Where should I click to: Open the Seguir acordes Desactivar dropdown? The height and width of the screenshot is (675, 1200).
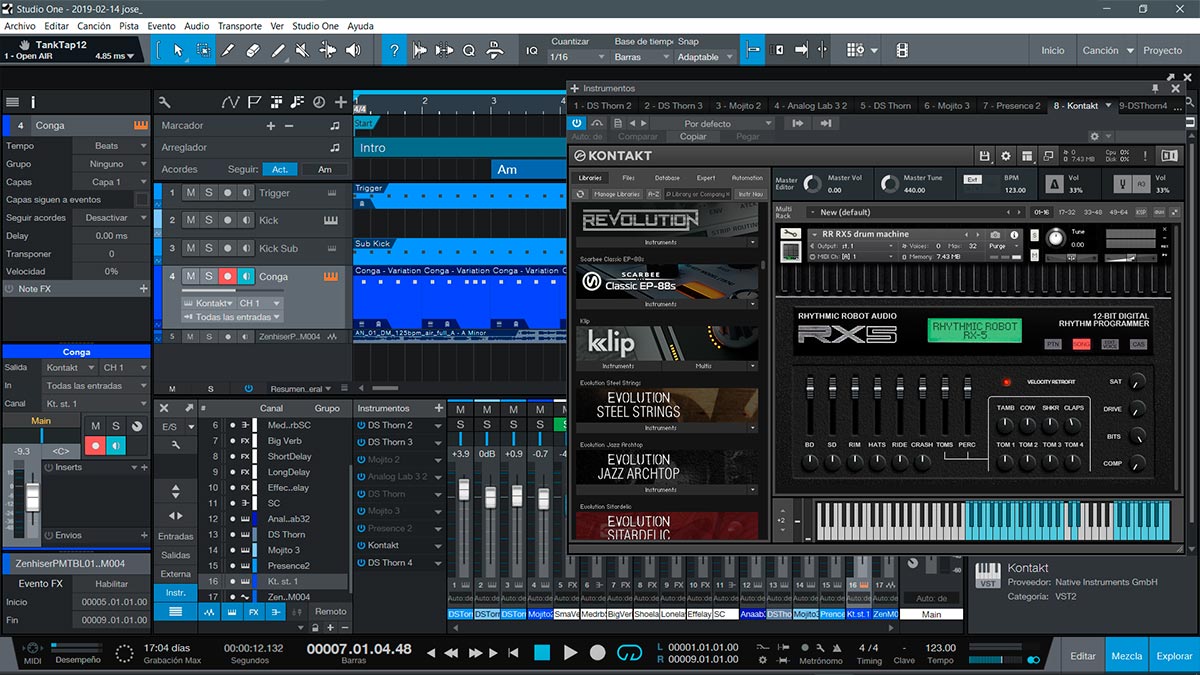coord(112,218)
